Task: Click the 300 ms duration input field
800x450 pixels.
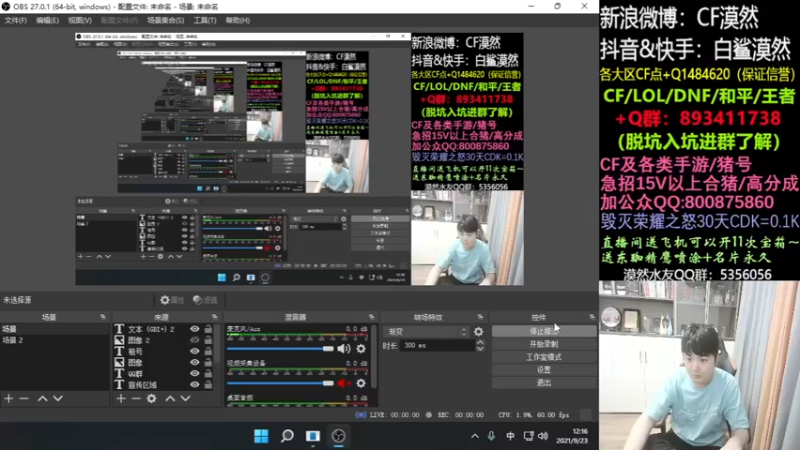Action: 438,345
